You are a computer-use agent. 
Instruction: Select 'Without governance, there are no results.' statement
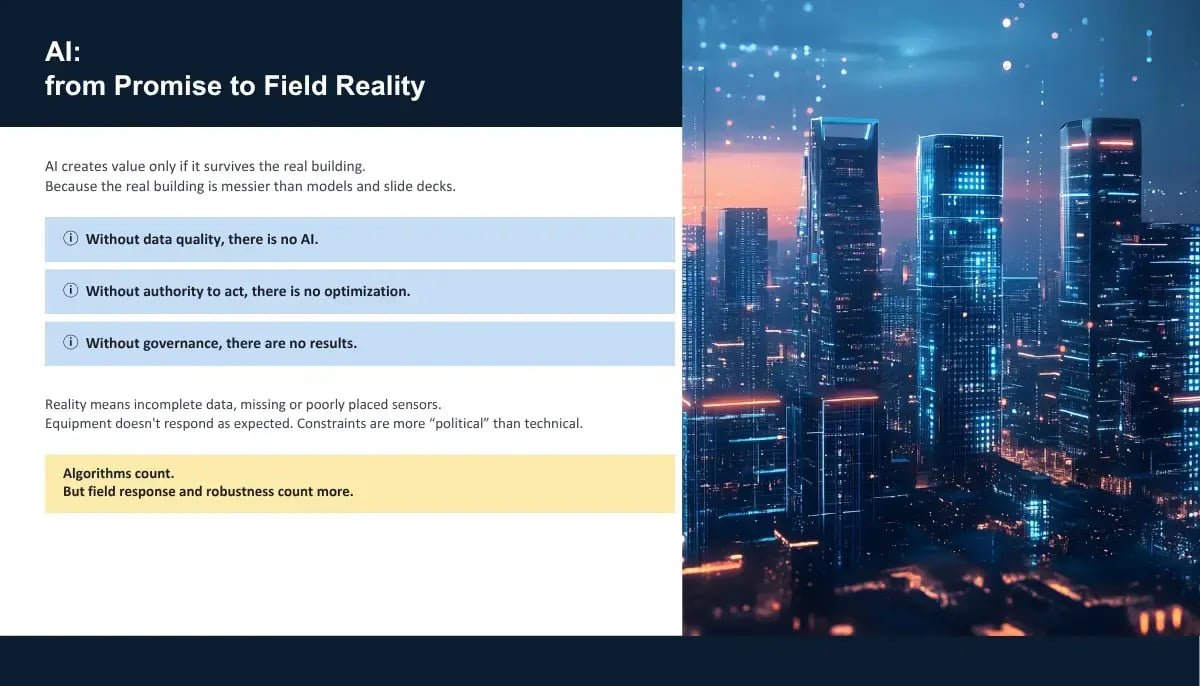pyautogui.click(x=221, y=343)
